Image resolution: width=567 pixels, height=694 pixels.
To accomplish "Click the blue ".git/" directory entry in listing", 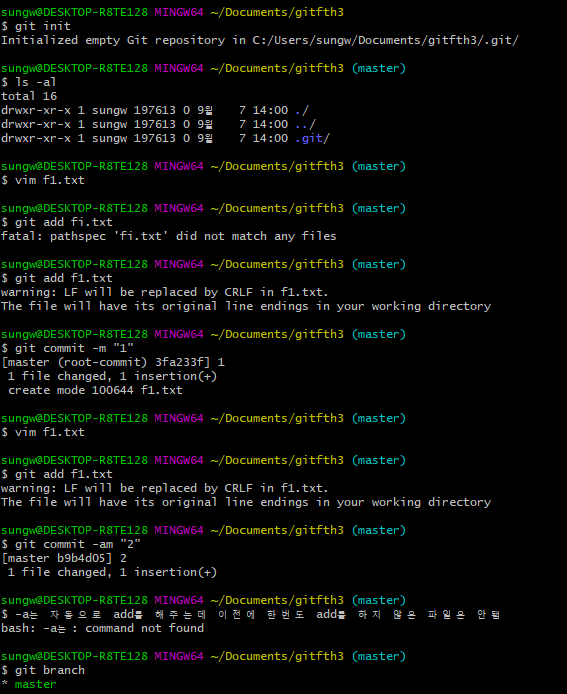I will click(x=312, y=139).
